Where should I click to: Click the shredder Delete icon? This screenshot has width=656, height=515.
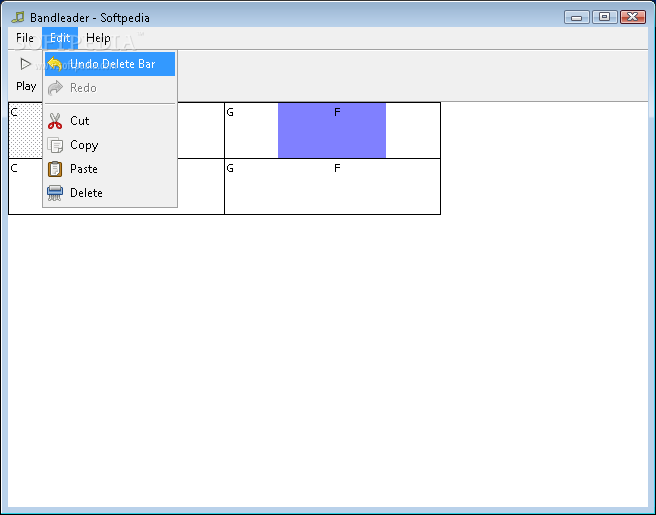coord(55,193)
